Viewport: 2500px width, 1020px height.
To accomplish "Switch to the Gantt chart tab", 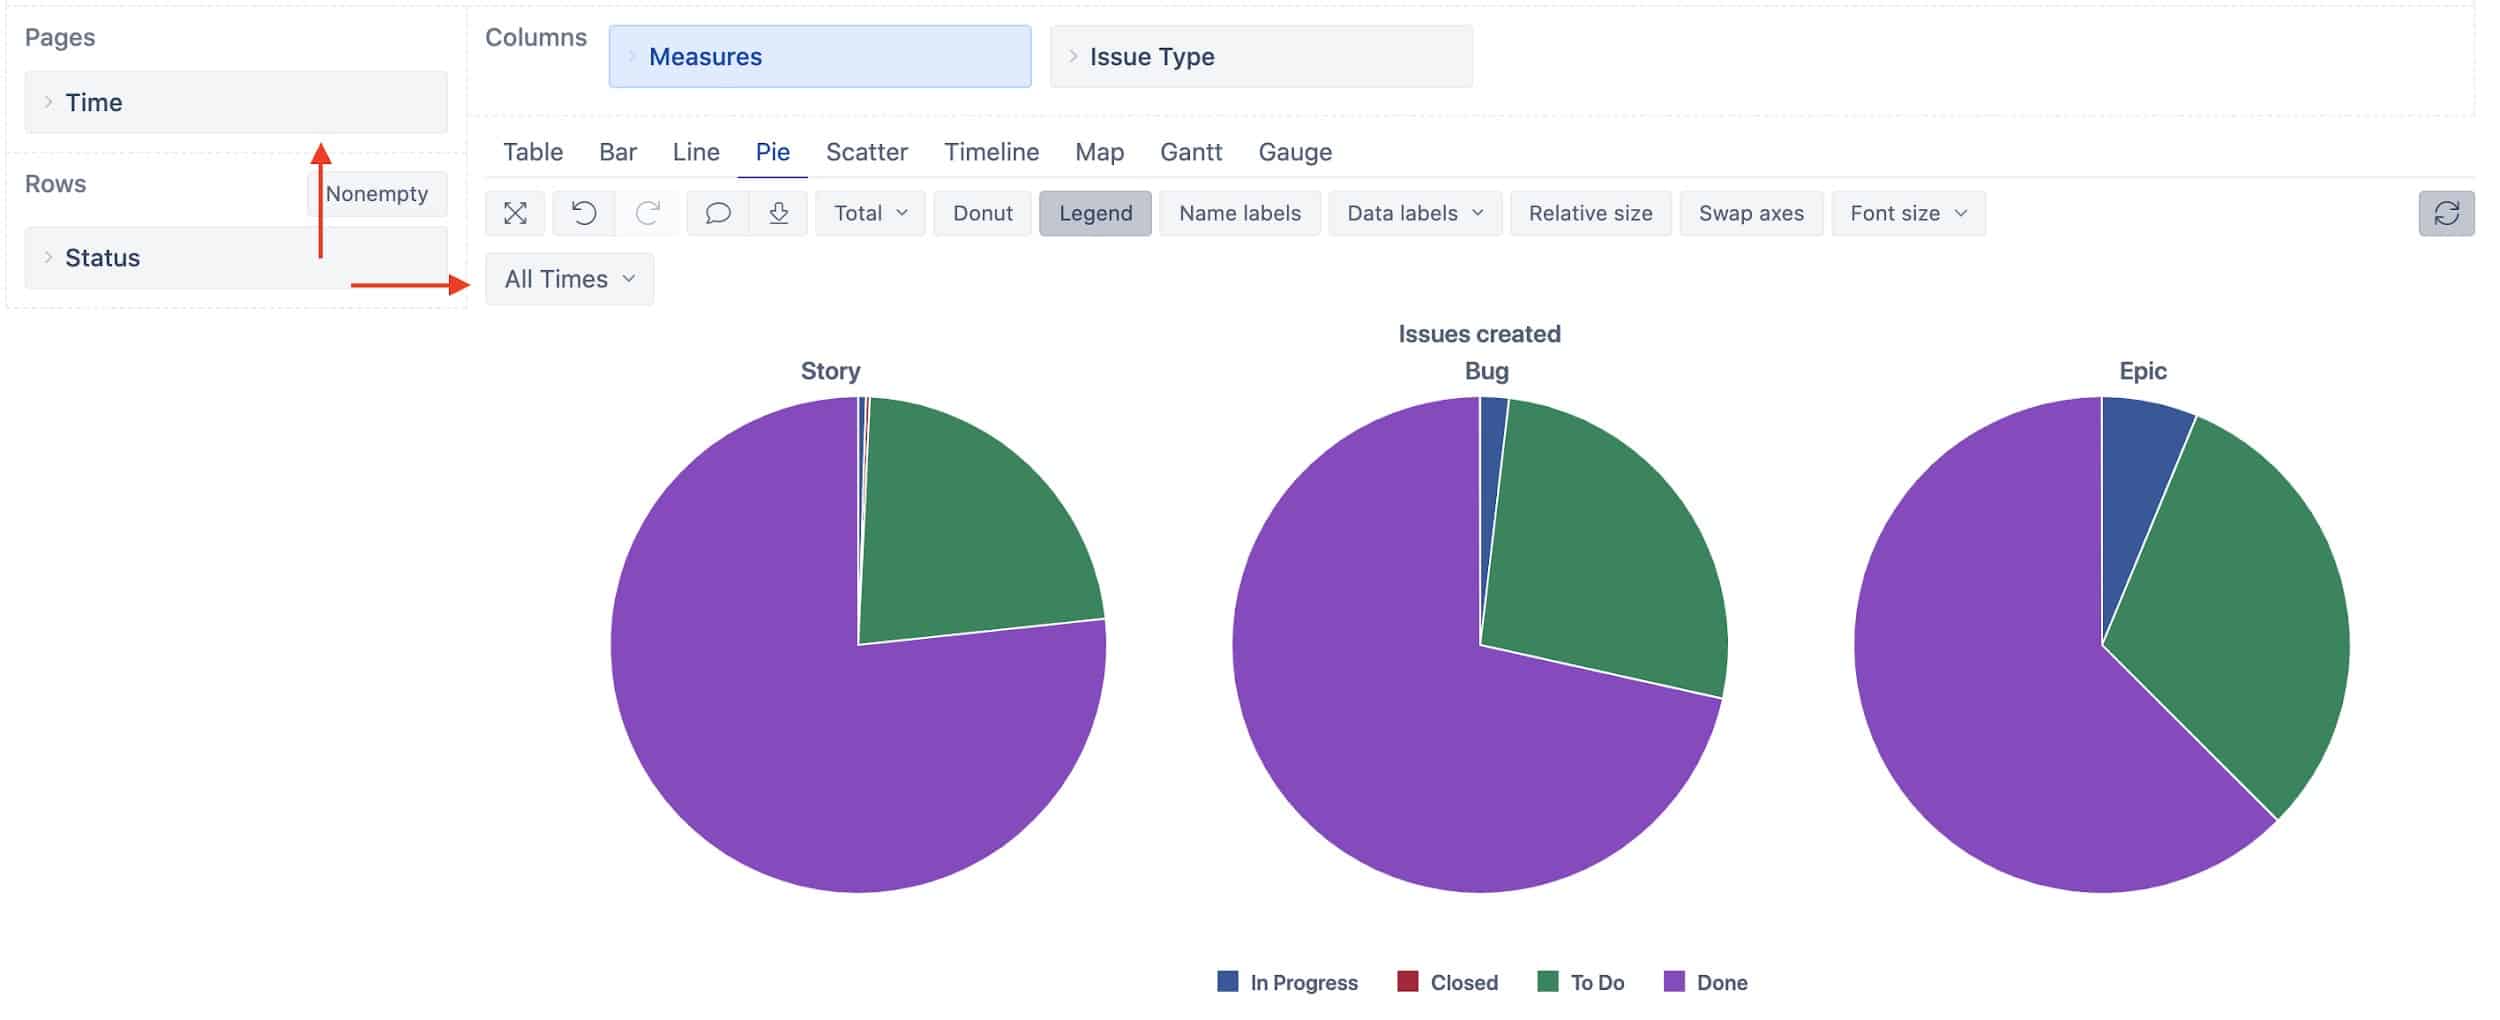I will pyautogui.click(x=1192, y=152).
